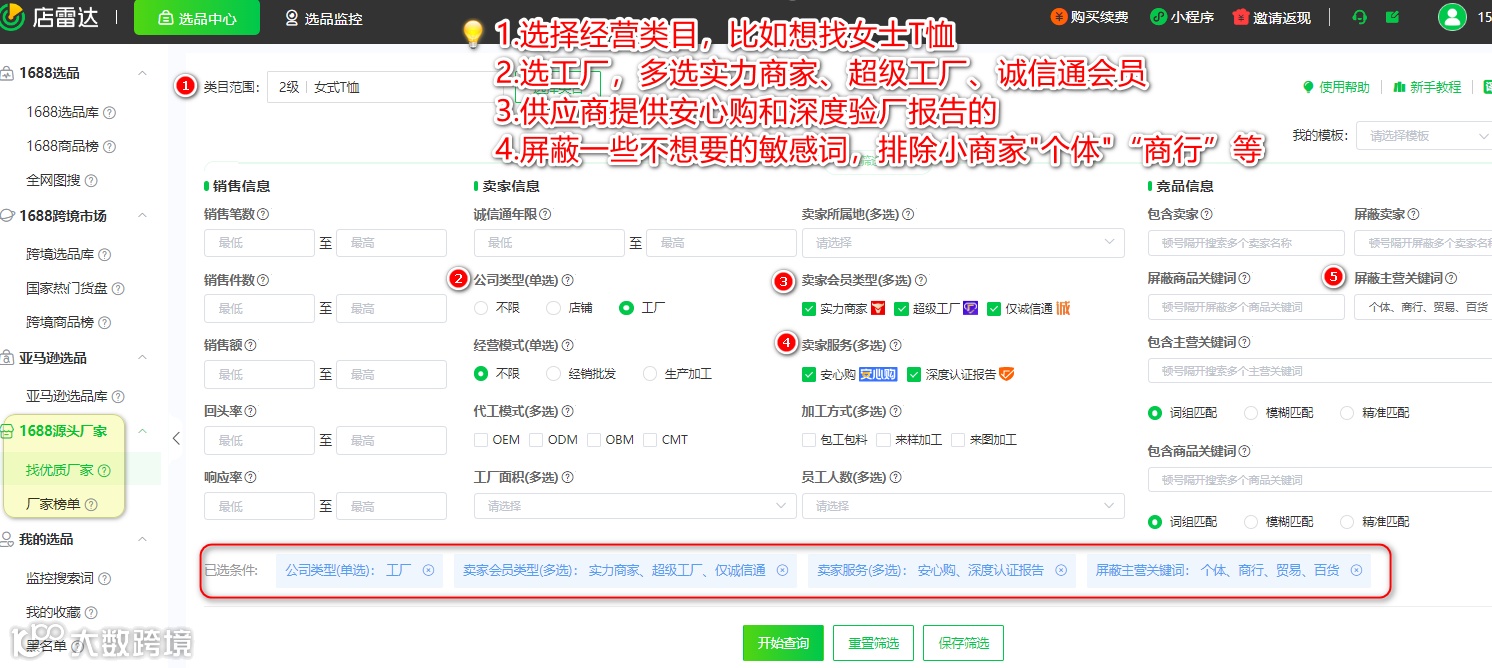This screenshot has width=1492, height=668.
Task: Click the customer service headset icon
Action: [x=1359, y=17]
